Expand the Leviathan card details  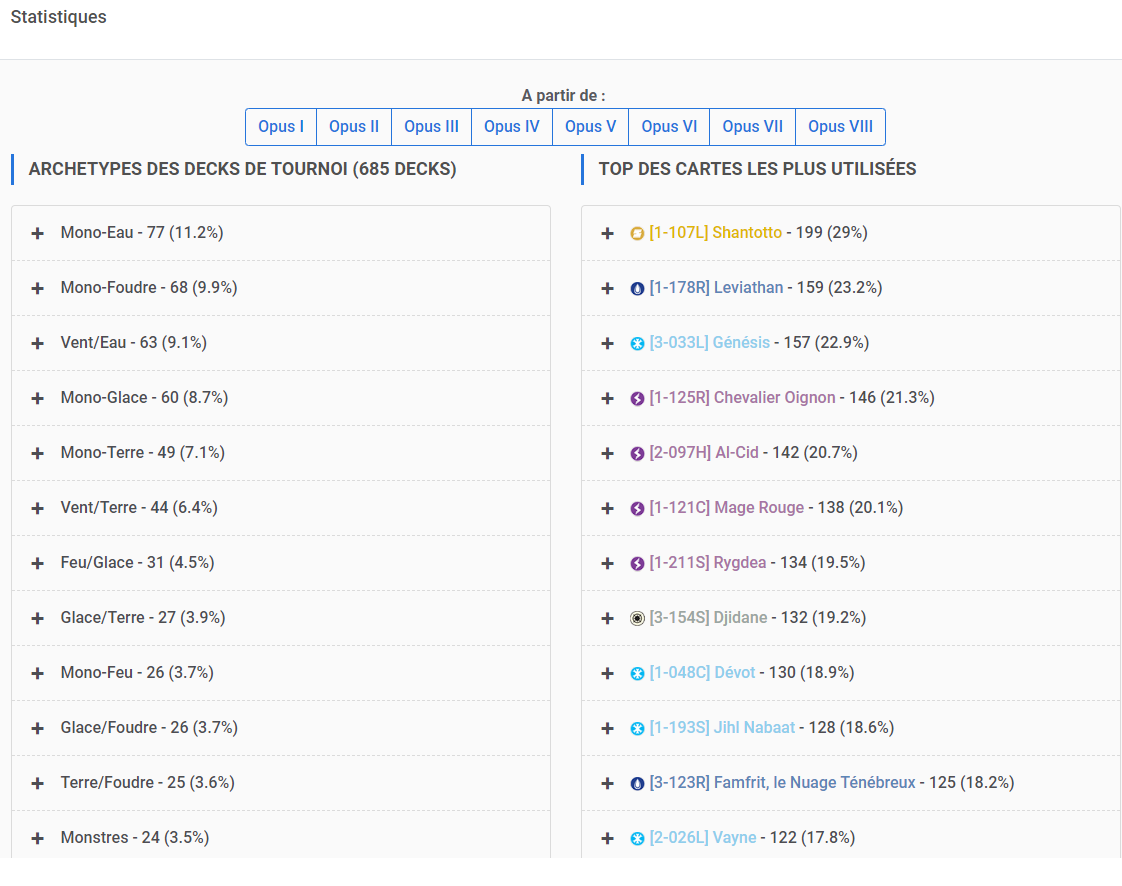click(608, 288)
